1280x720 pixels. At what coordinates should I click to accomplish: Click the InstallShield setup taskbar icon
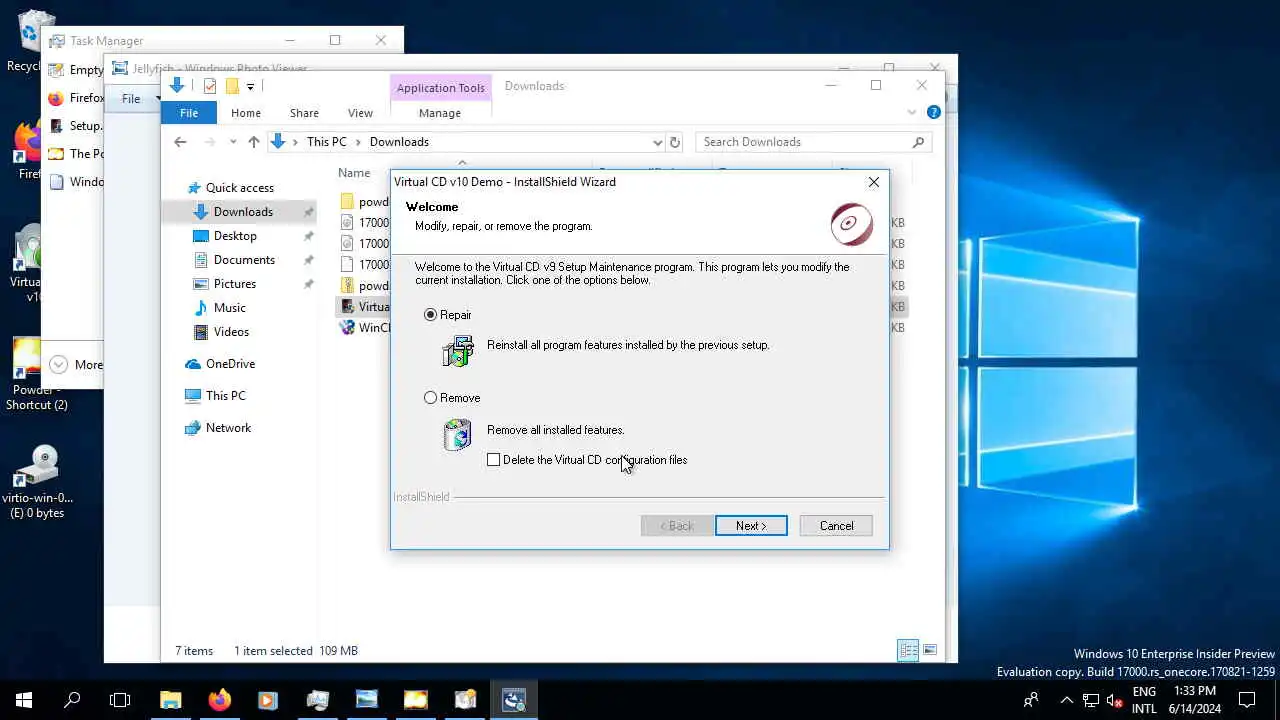click(x=514, y=700)
